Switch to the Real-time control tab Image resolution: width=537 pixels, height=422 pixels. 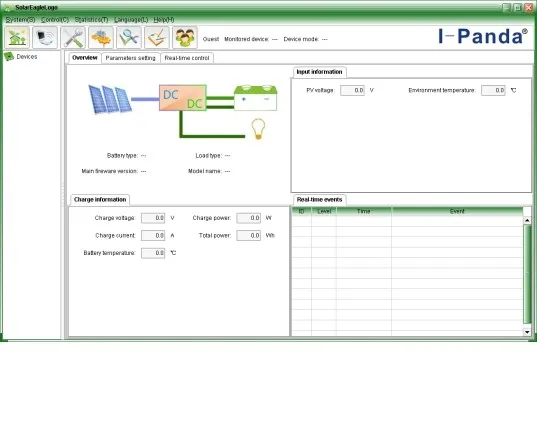187,58
